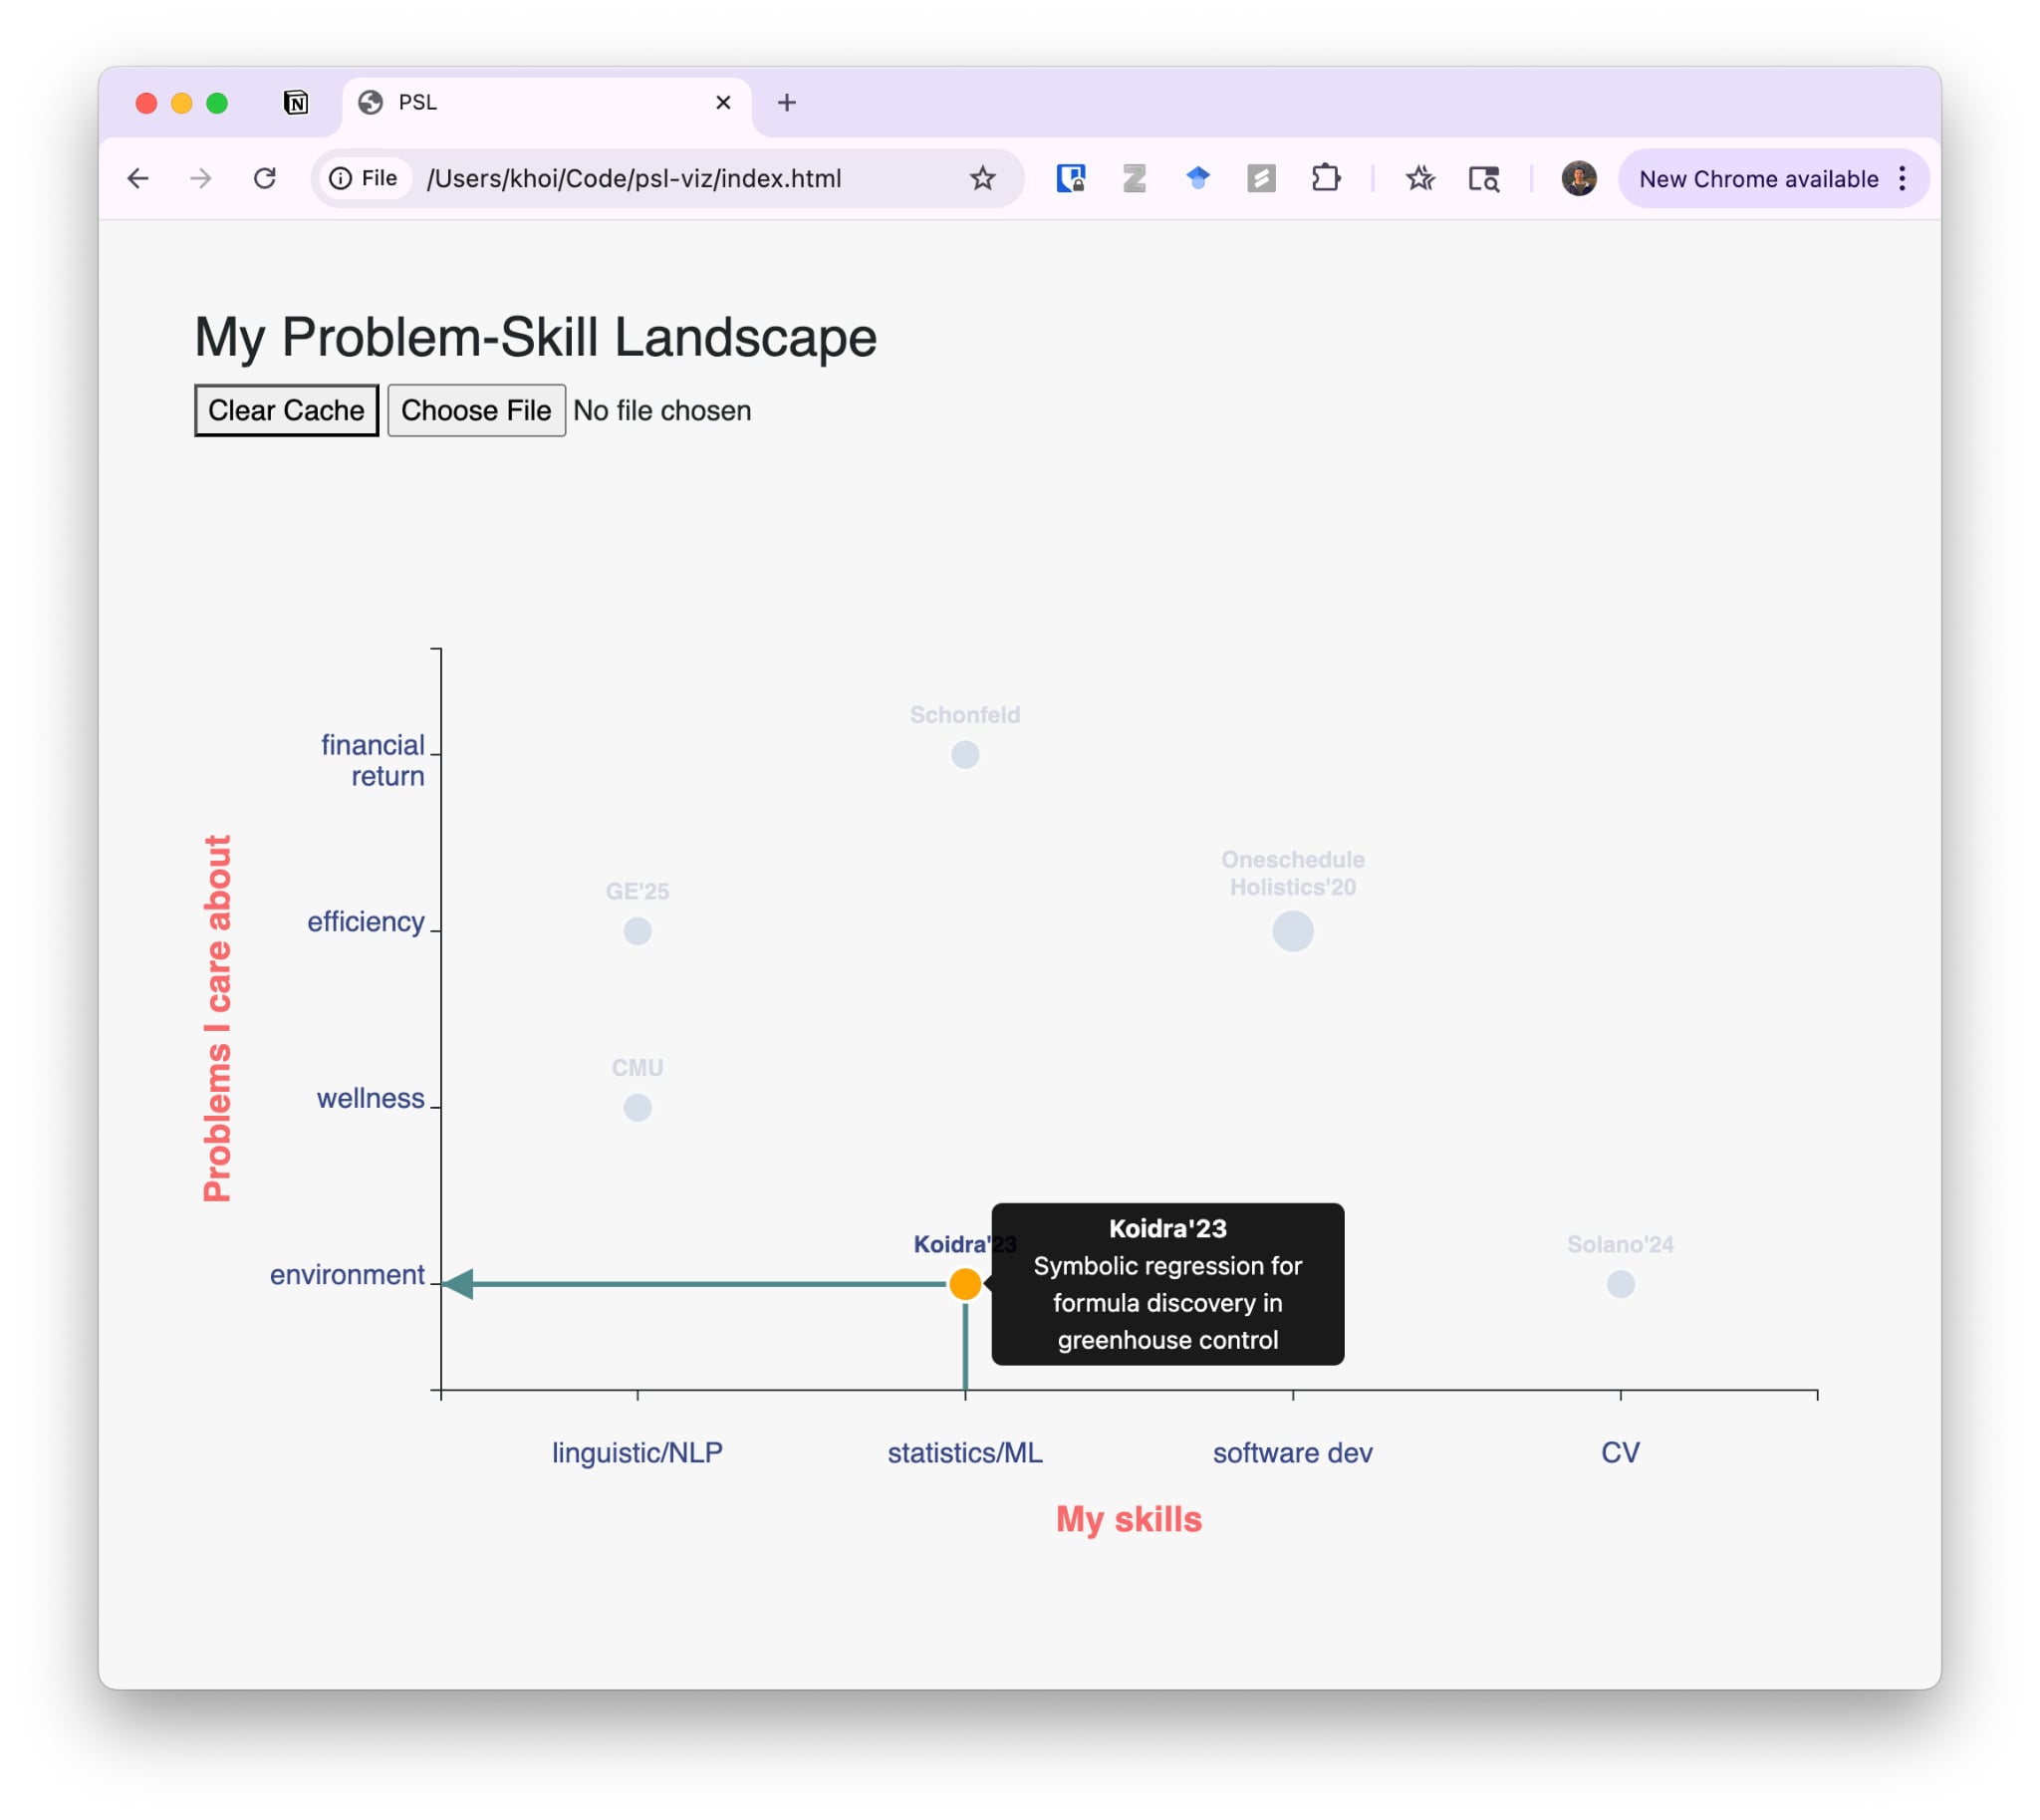This screenshot has width=2040, height=1820.
Task: Click the orange Koidra'23 data point
Action: coord(965,1283)
